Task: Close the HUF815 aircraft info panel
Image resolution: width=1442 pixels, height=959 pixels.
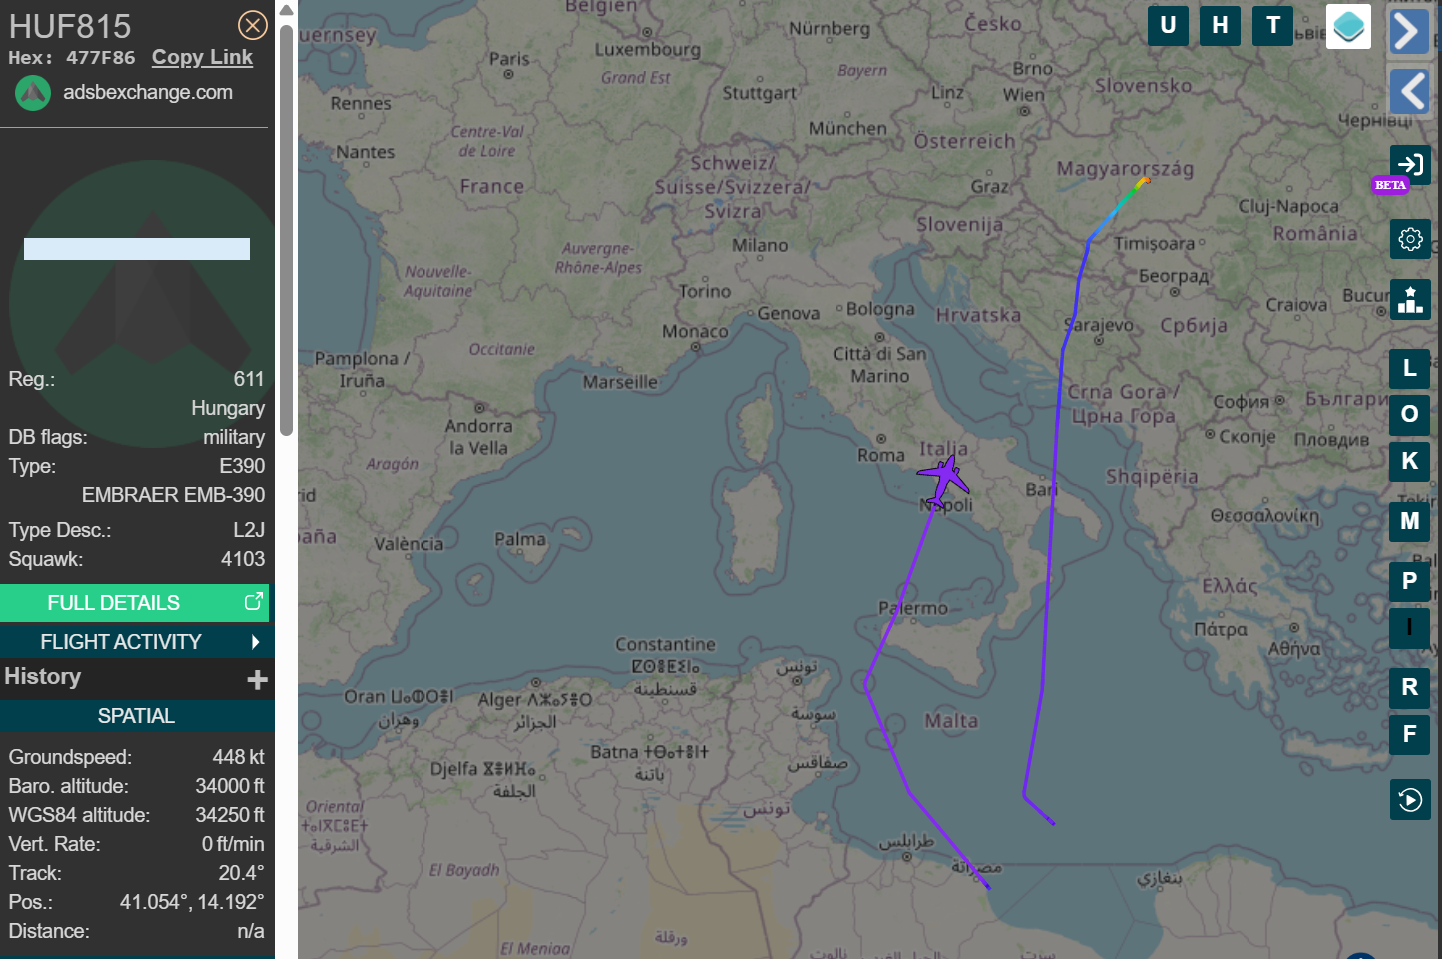Action: (x=252, y=25)
